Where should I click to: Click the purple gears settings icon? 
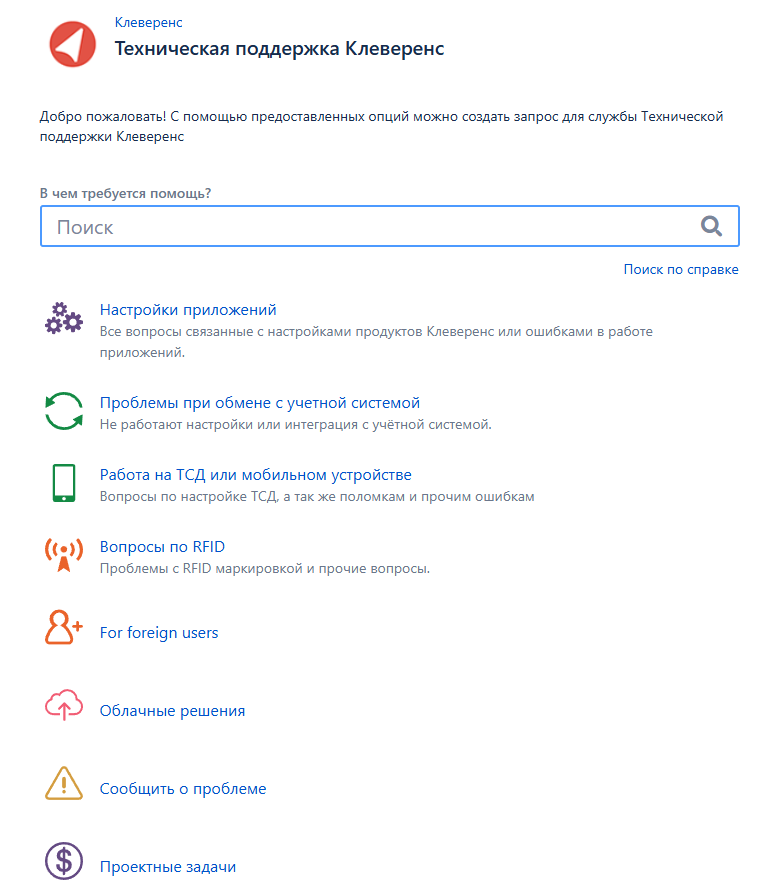point(64,318)
